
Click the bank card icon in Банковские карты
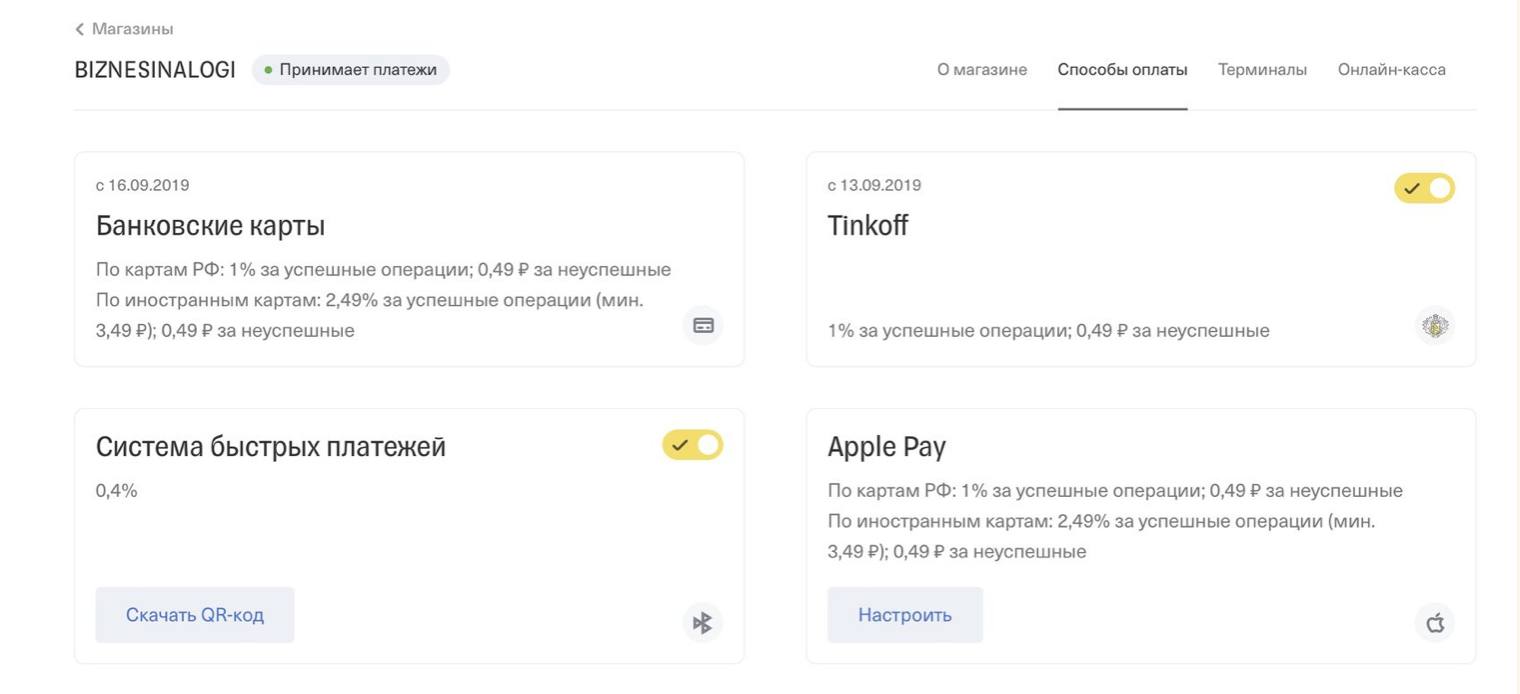[x=703, y=326]
